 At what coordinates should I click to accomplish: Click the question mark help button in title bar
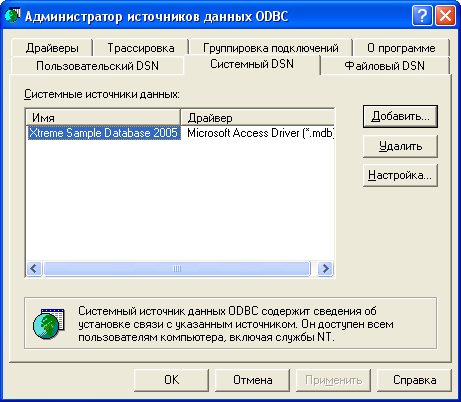pyautogui.click(x=422, y=16)
